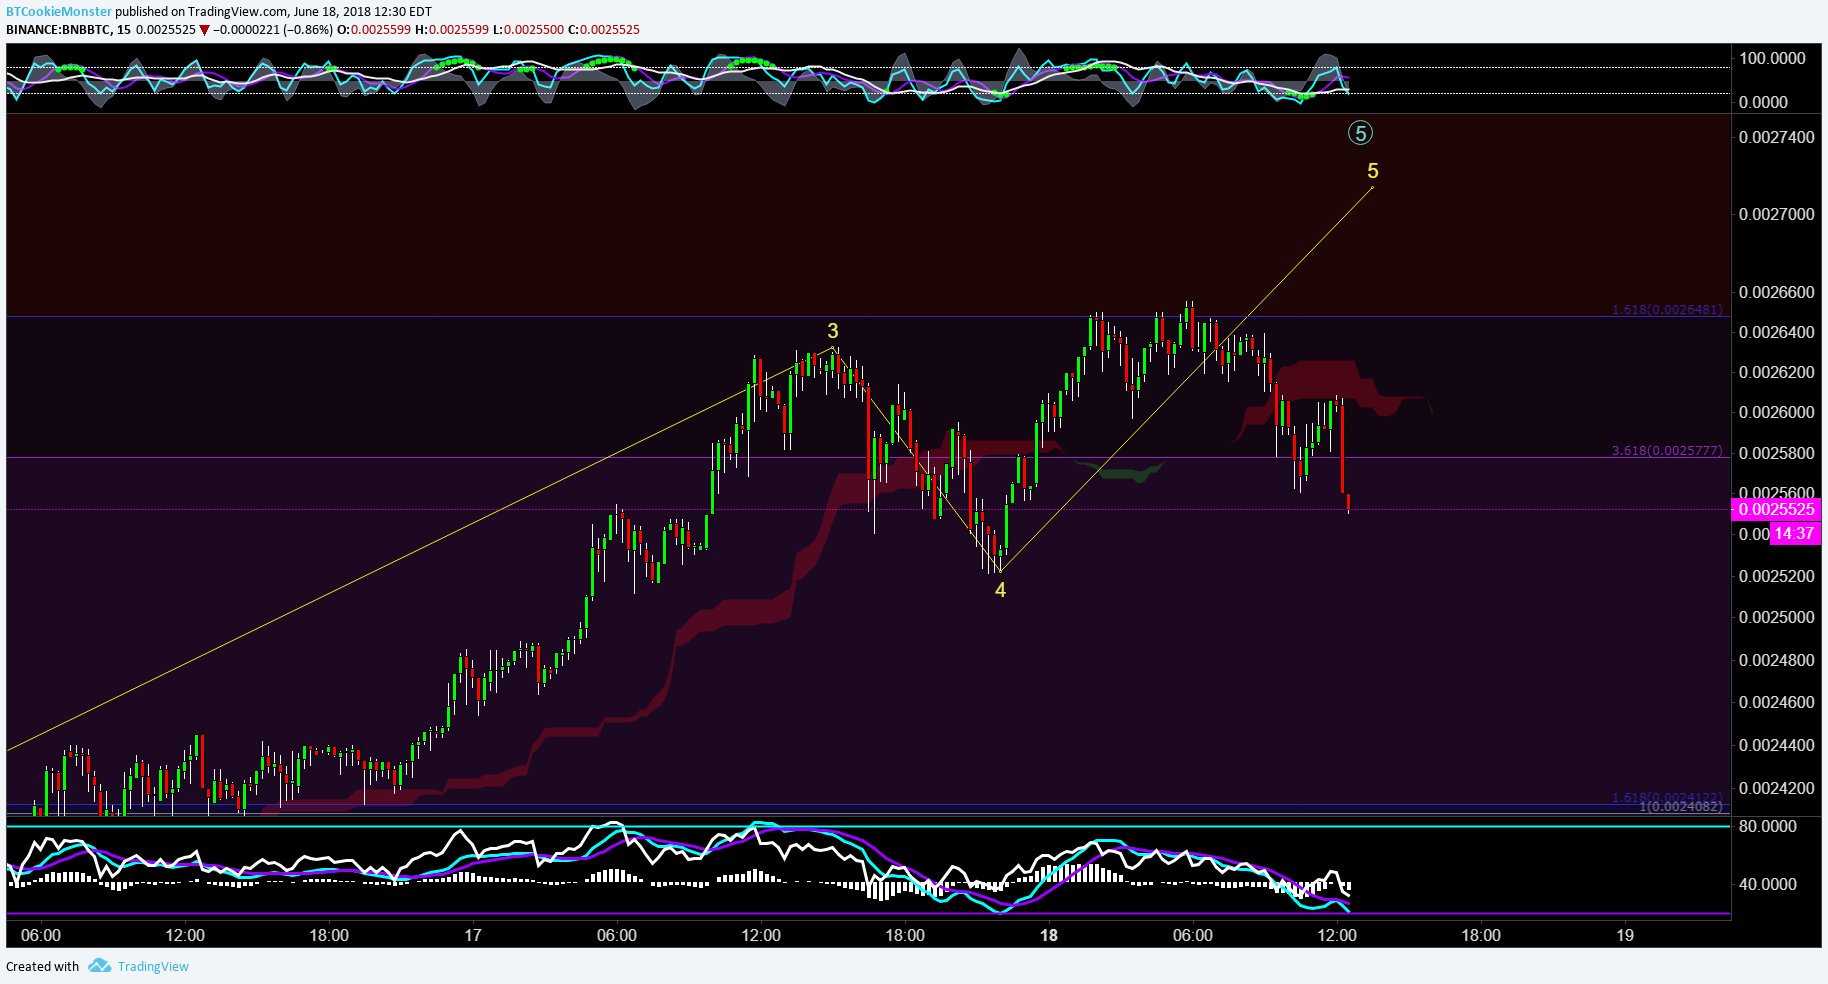Click the 14:37 candle countdown label
The height and width of the screenshot is (984, 1828).
(x=1795, y=534)
